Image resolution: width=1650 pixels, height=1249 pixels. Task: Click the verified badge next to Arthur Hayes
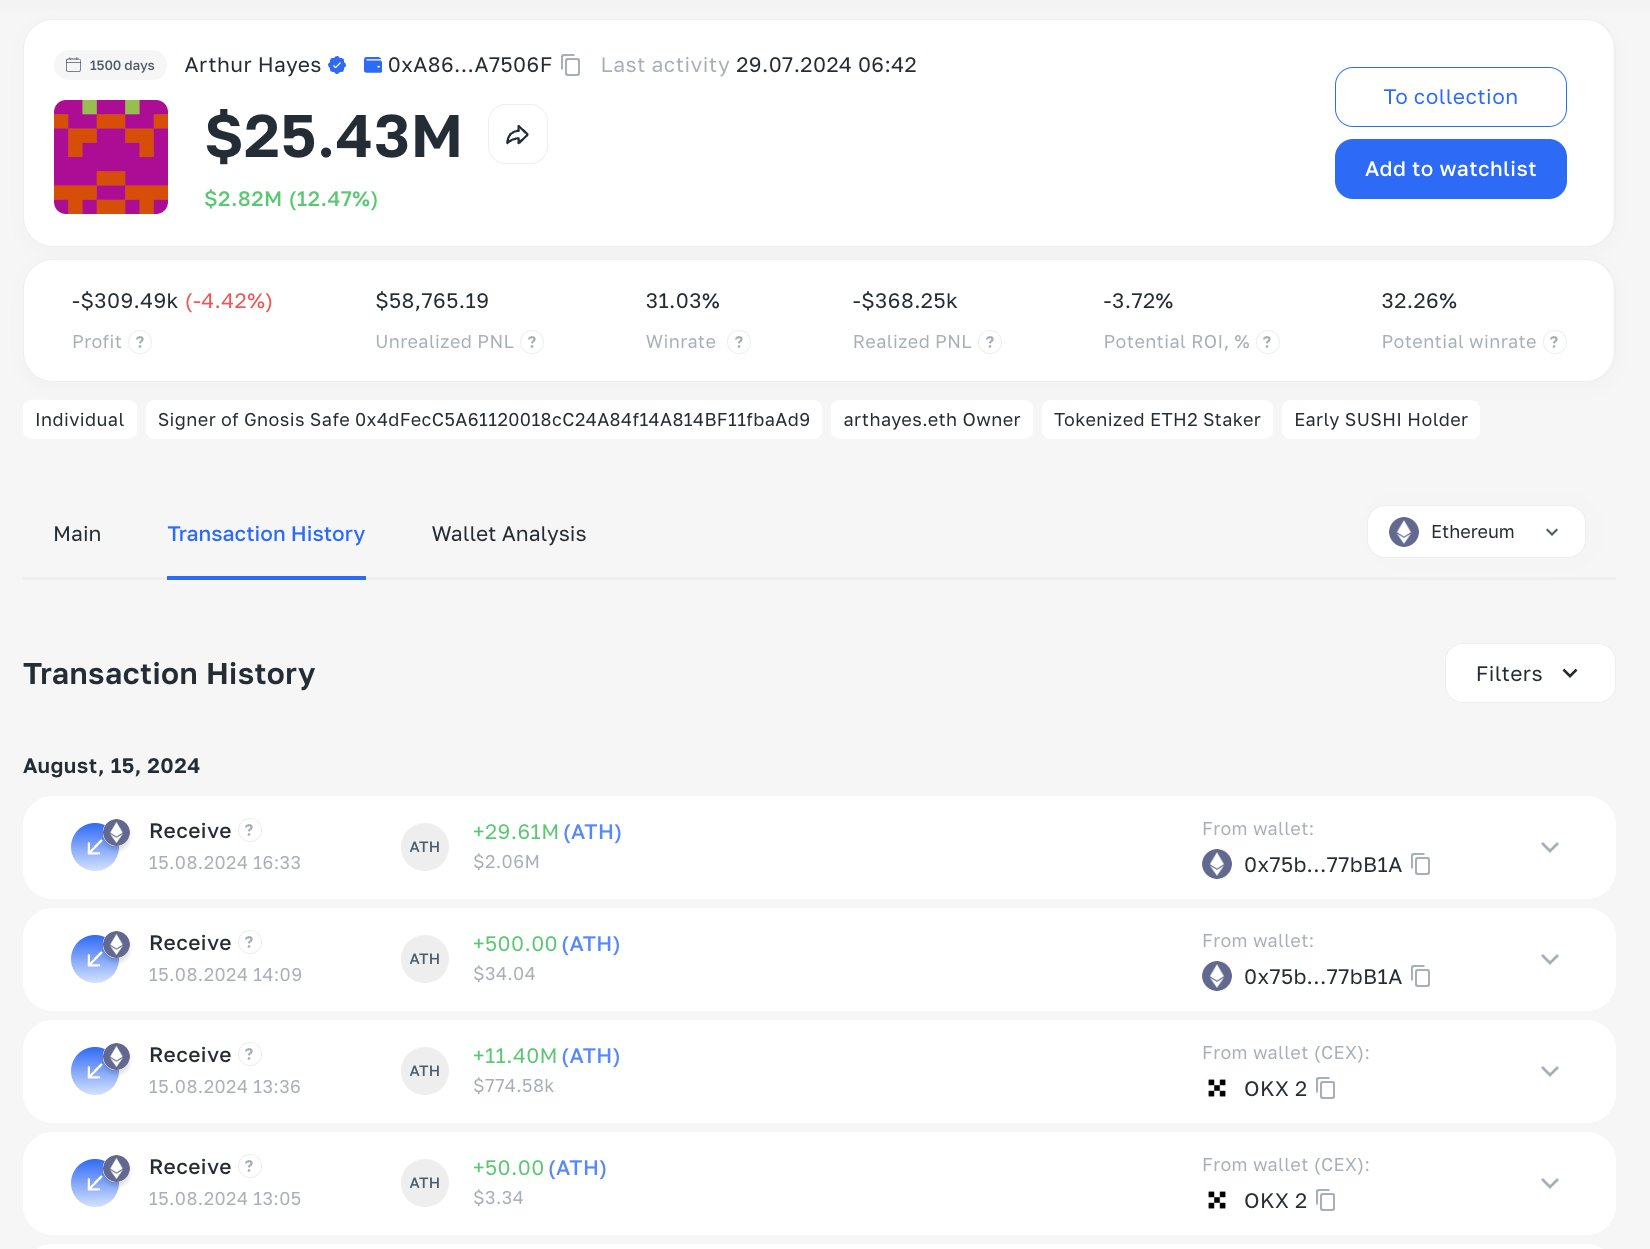[x=338, y=65]
